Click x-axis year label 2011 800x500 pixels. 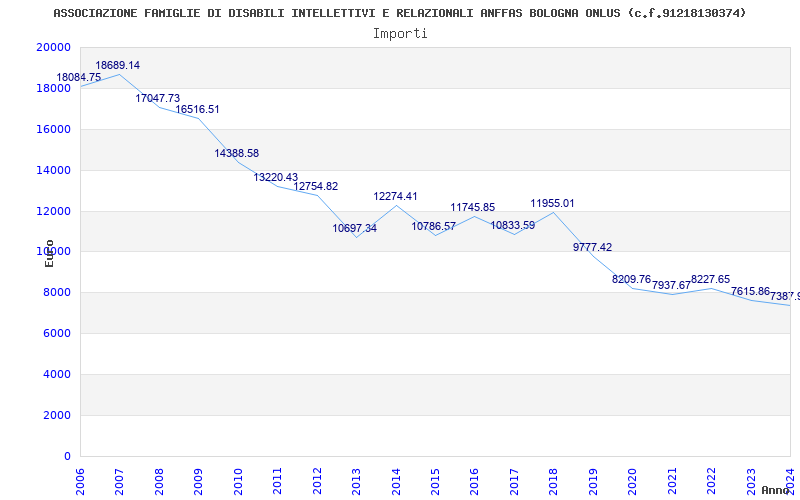277,482
